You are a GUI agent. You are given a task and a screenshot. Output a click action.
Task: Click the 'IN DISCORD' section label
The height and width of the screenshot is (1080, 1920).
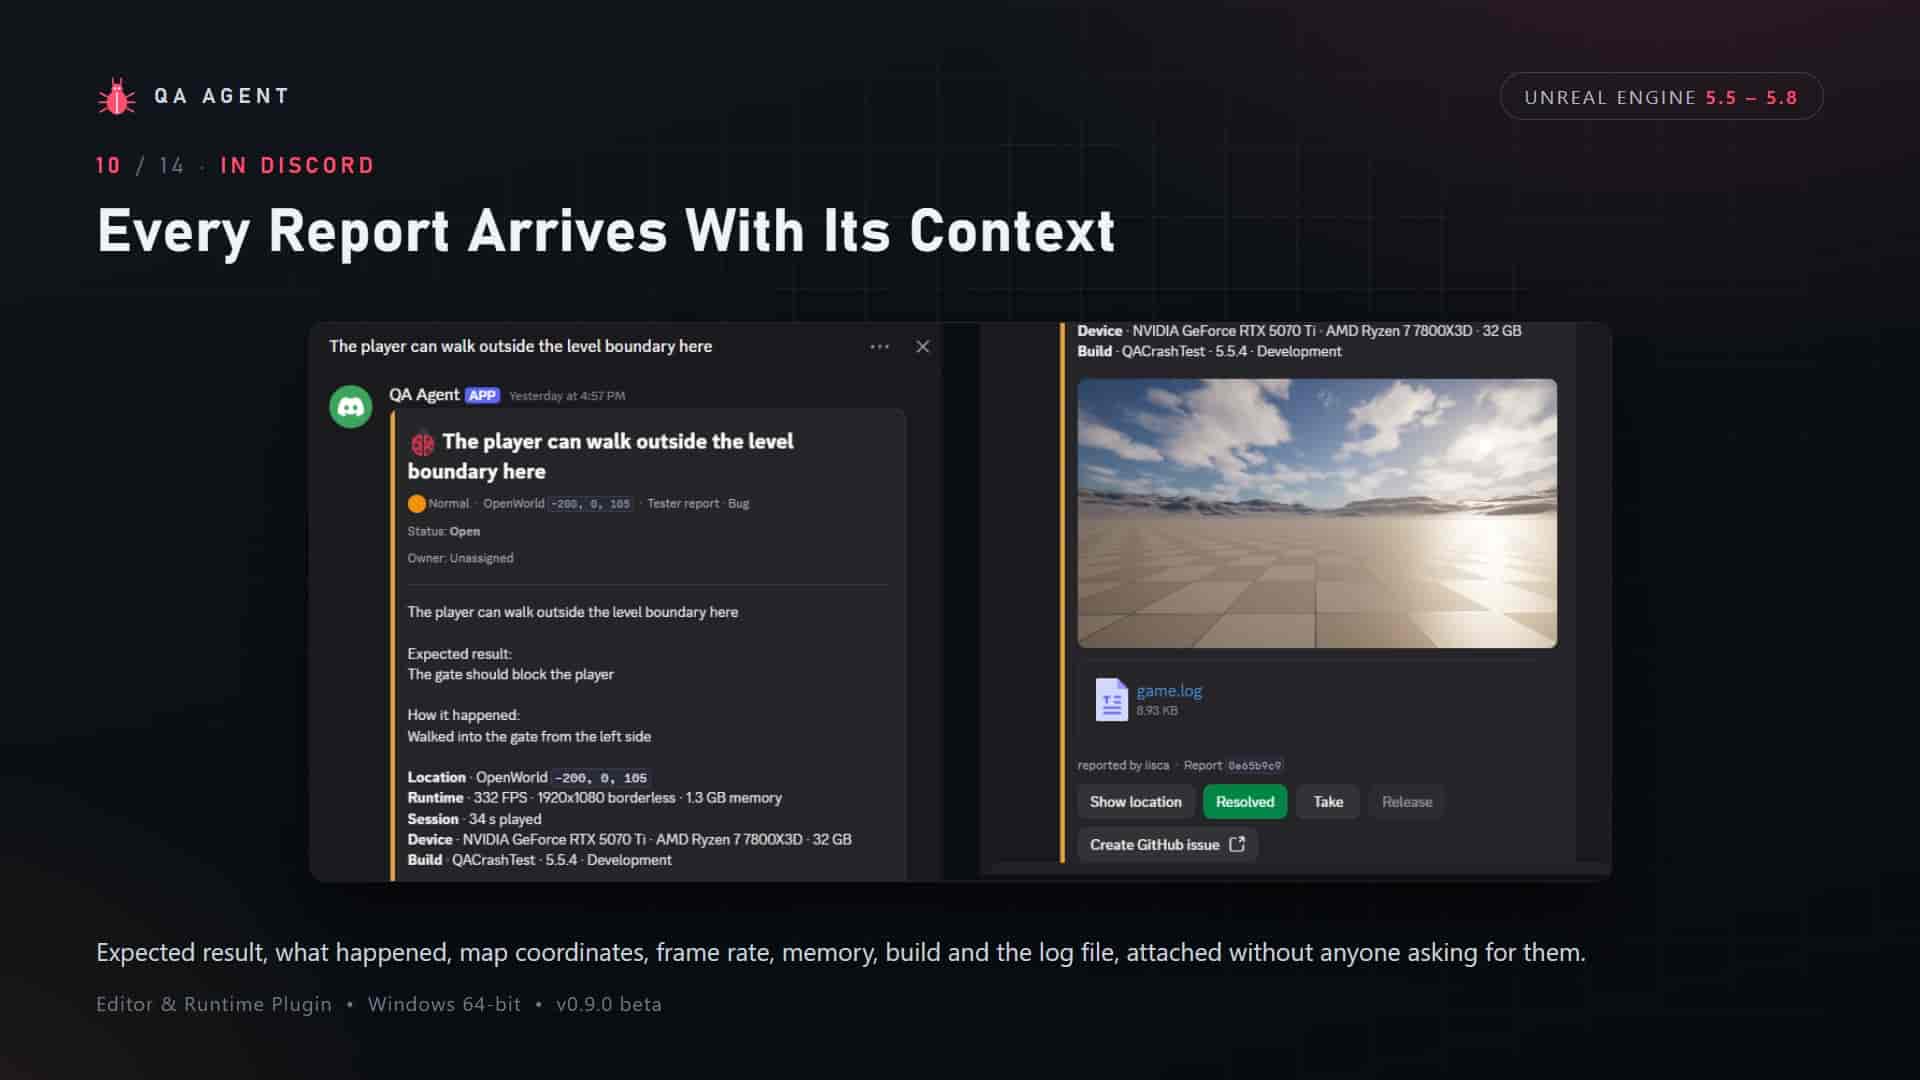pos(297,166)
